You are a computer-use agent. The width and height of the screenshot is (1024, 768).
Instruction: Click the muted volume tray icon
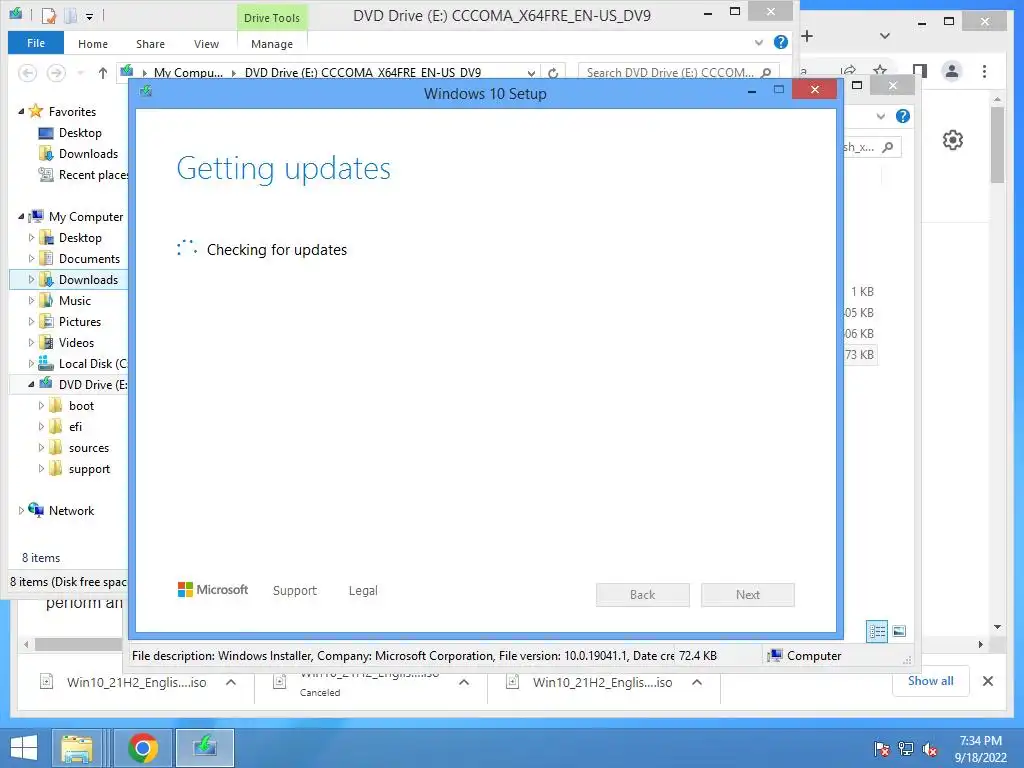[x=930, y=749]
